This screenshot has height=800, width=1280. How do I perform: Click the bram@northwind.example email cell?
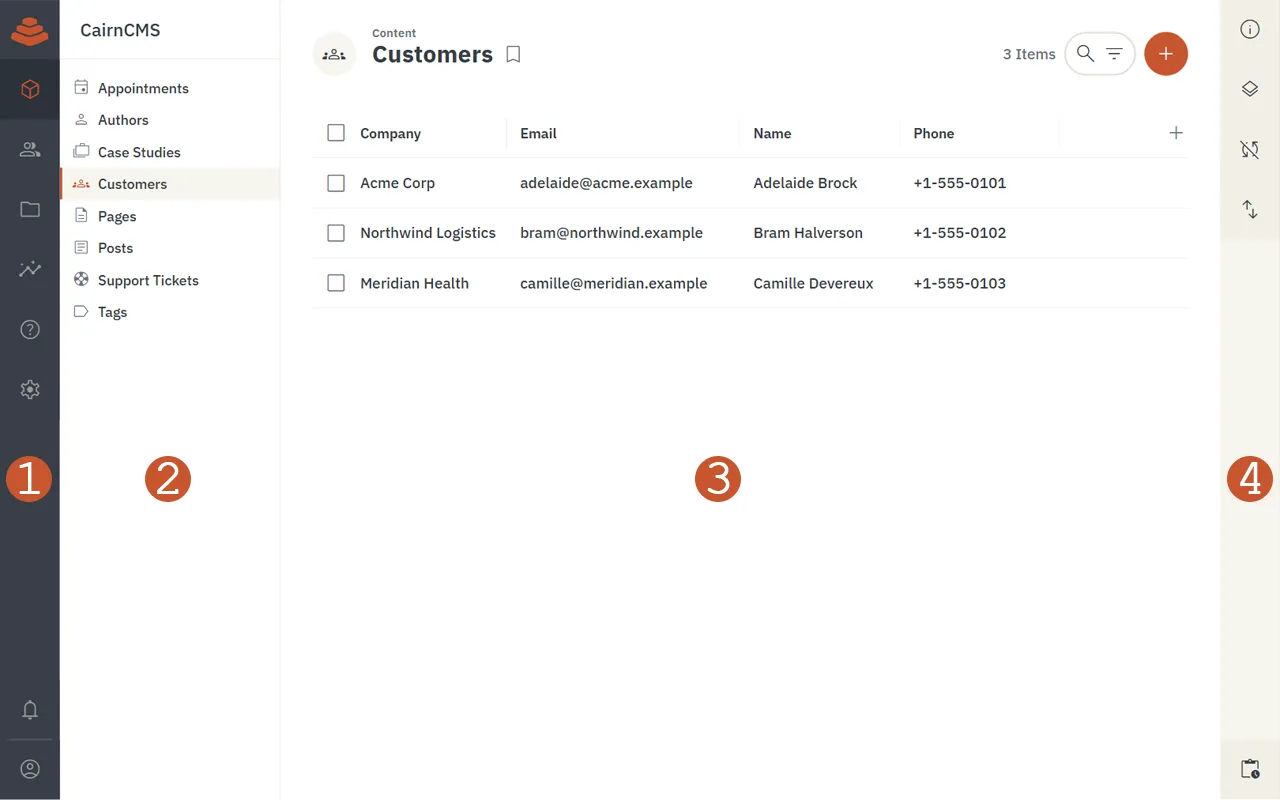coord(611,233)
